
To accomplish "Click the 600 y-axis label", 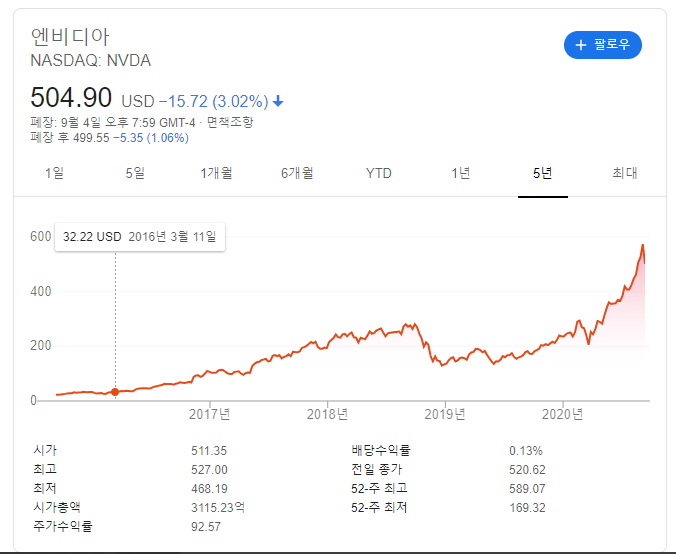I will pyautogui.click(x=41, y=236).
